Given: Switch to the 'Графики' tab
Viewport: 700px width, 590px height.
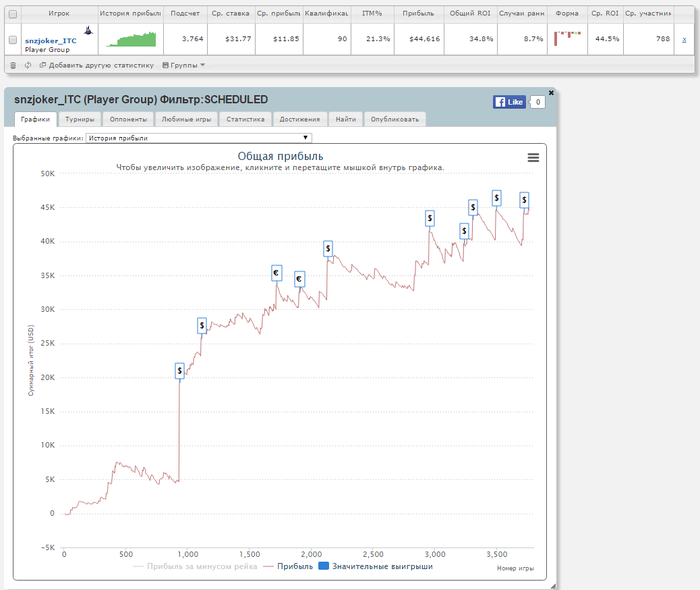Looking at the screenshot, I should [x=35, y=119].
